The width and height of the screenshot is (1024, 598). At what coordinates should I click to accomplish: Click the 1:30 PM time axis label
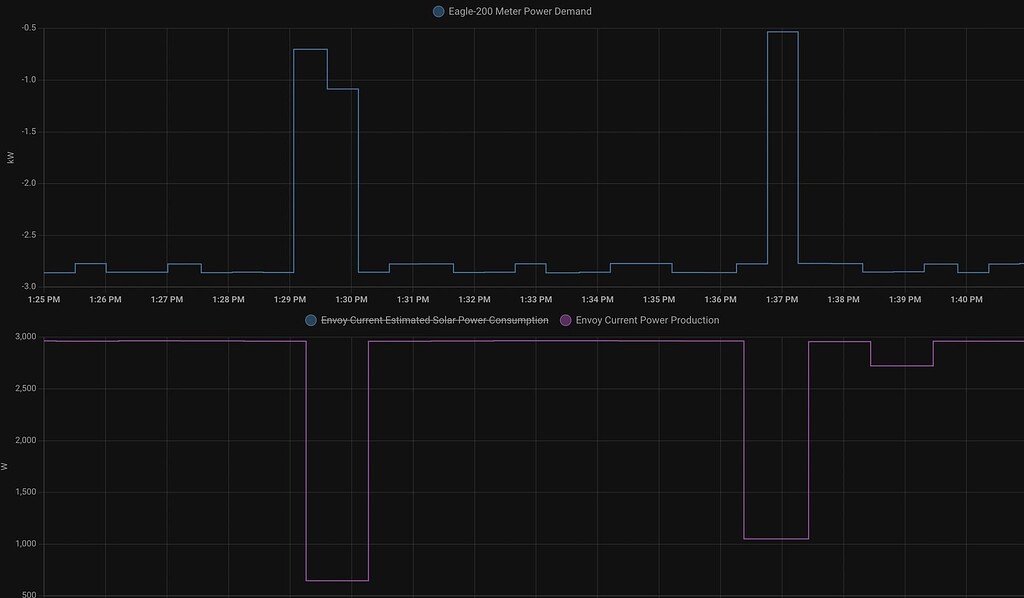point(351,299)
